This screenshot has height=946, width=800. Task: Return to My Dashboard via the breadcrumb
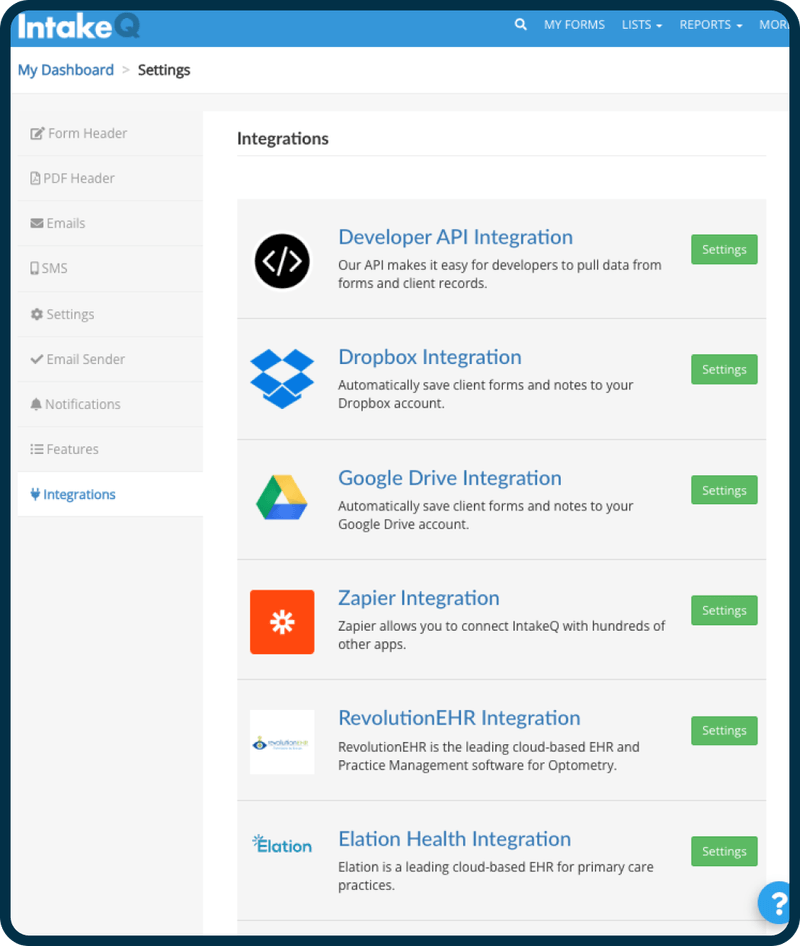click(x=65, y=70)
